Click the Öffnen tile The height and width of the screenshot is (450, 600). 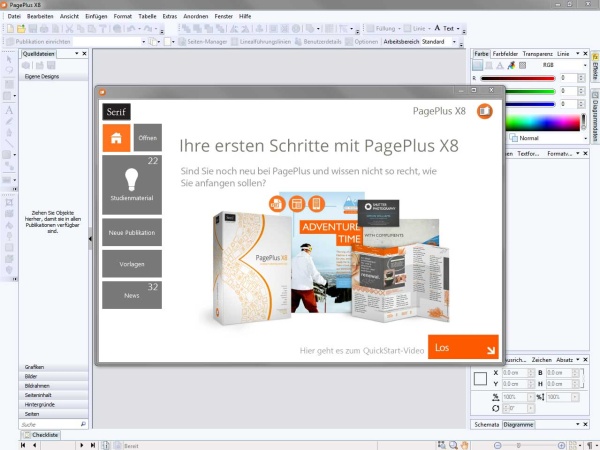point(148,138)
